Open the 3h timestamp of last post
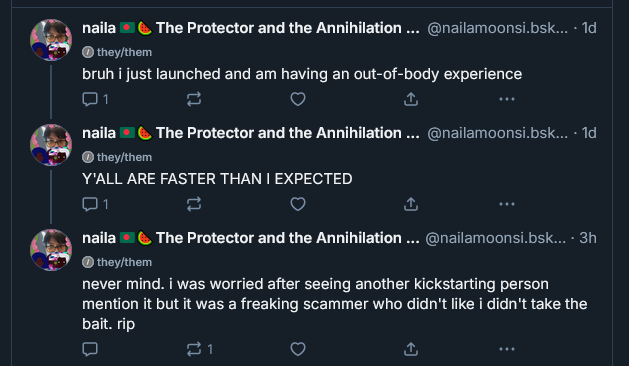This screenshot has width=629, height=366. click(588, 238)
